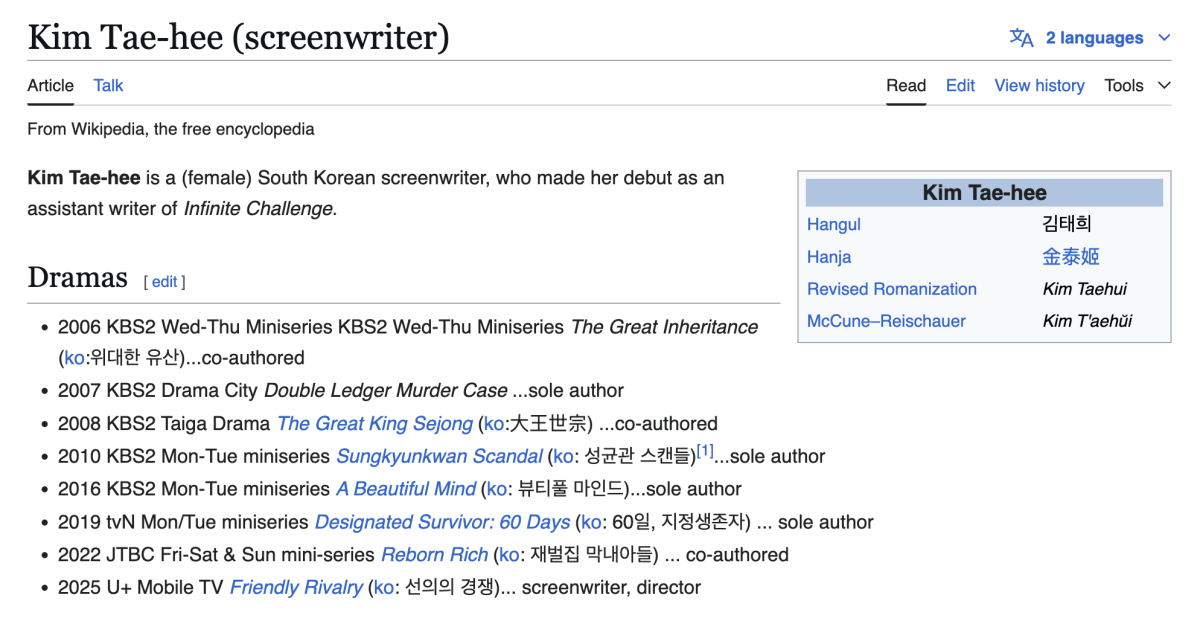Expand the Tools menu
This screenshot has width=1200, height=621.
tap(1137, 85)
